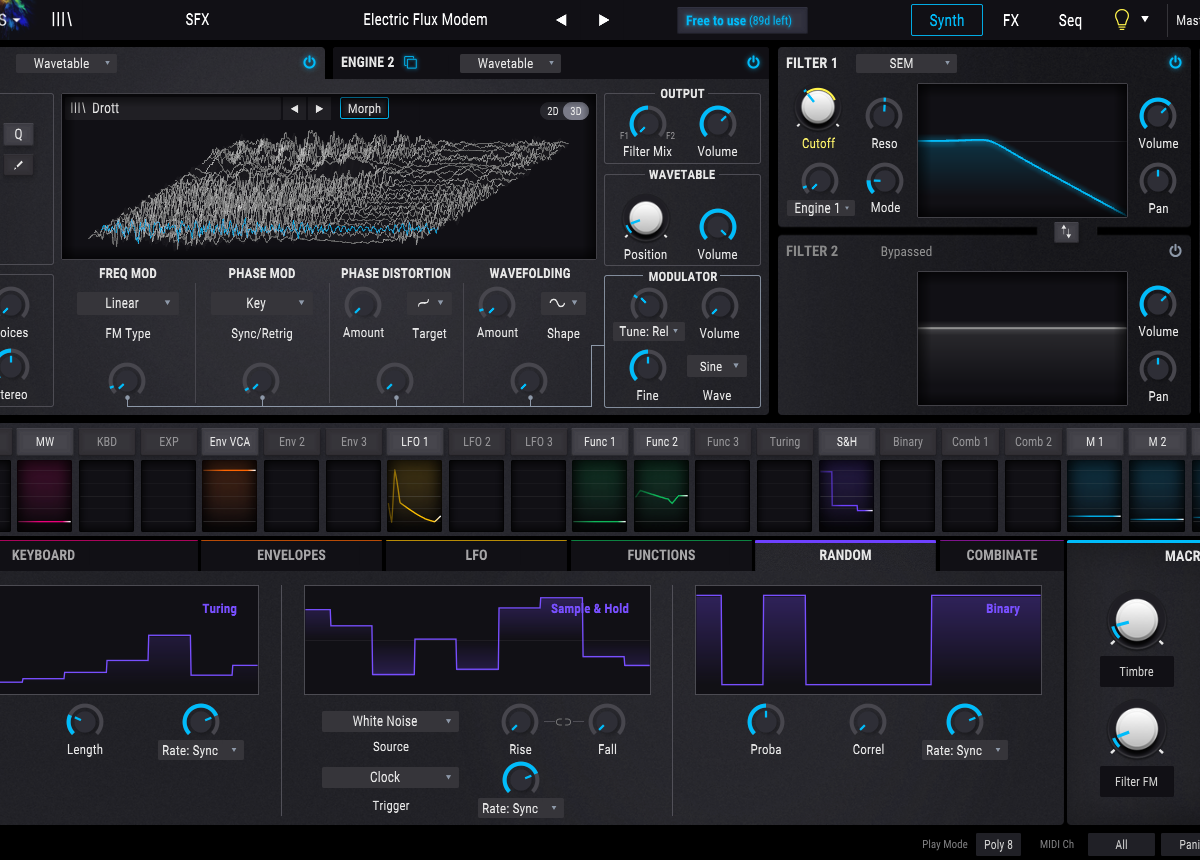
Task: Click the next preset arrow
Action: 603,20
